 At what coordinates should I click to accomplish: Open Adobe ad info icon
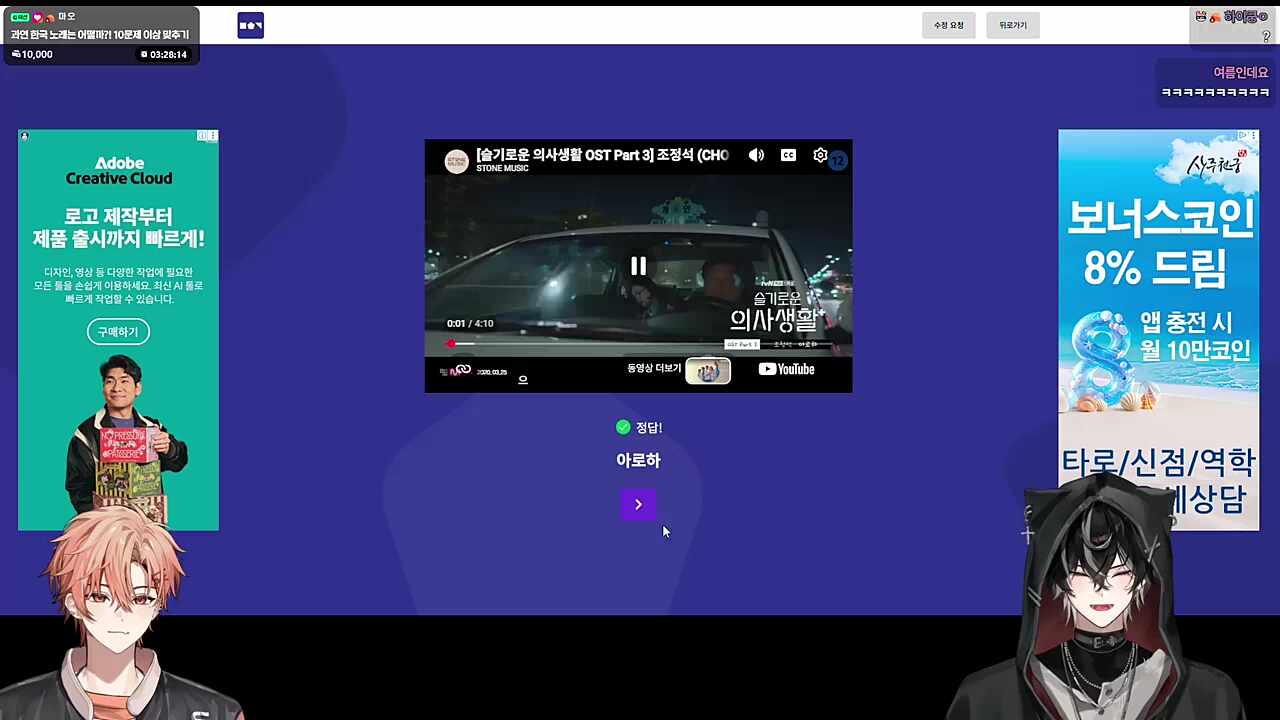[202, 135]
